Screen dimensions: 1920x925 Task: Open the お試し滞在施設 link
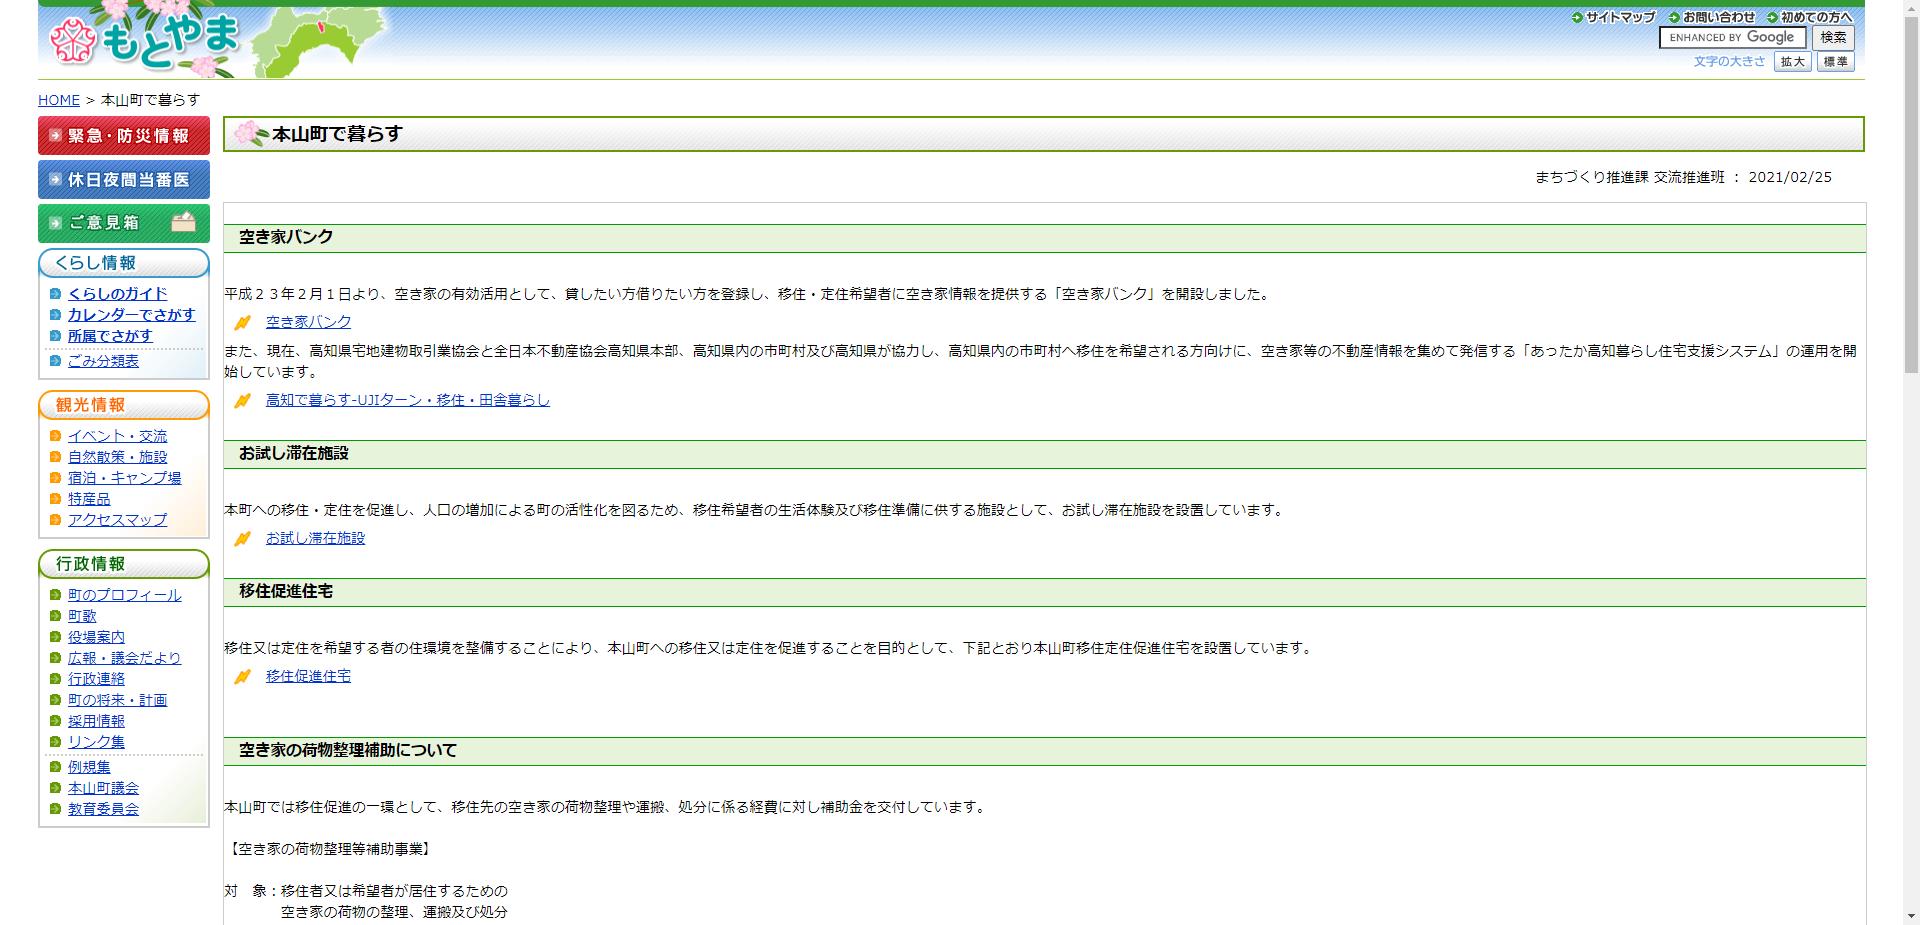314,537
